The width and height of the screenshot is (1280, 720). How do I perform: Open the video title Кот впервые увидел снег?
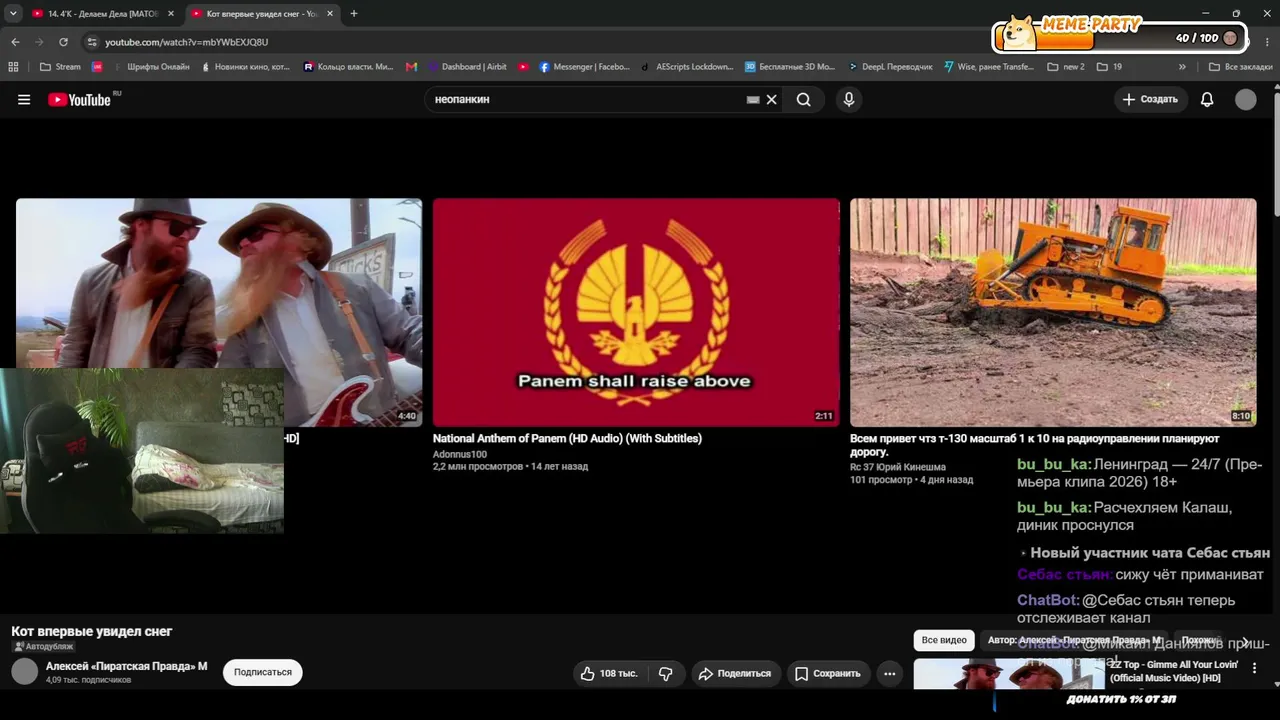pos(92,631)
